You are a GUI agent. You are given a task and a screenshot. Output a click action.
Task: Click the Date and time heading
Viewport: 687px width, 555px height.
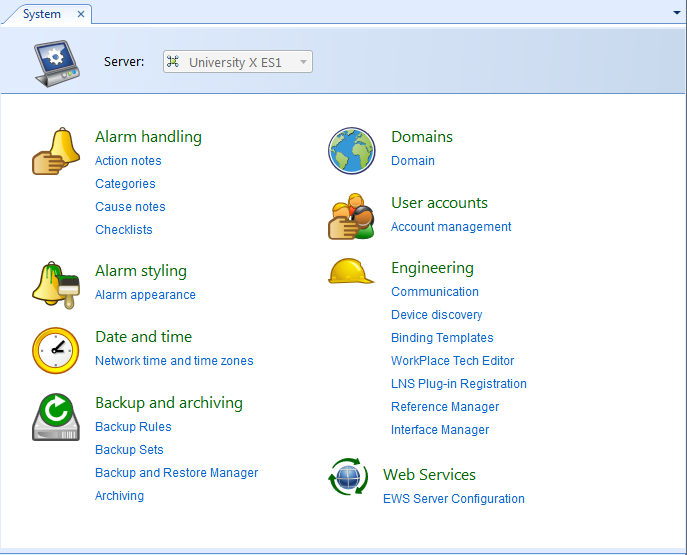click(144, 337)
